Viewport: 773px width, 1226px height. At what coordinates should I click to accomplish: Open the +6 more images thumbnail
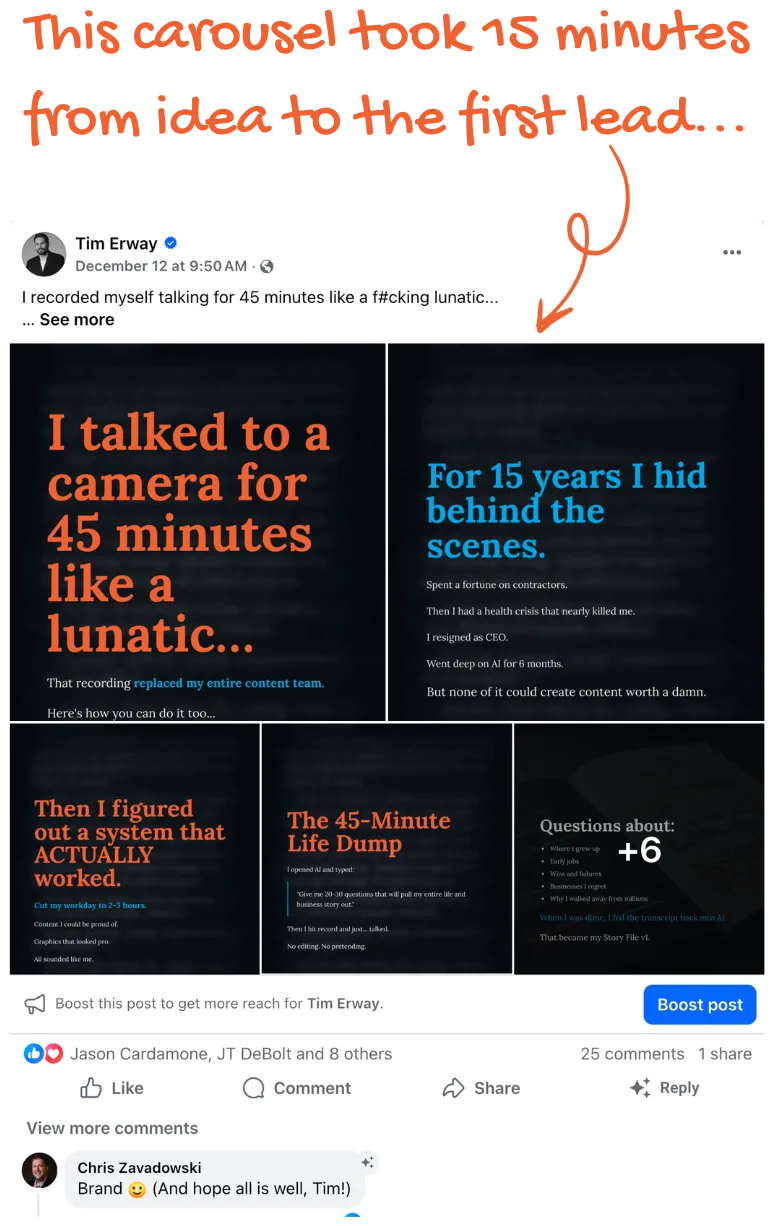(x=639, y=849)
